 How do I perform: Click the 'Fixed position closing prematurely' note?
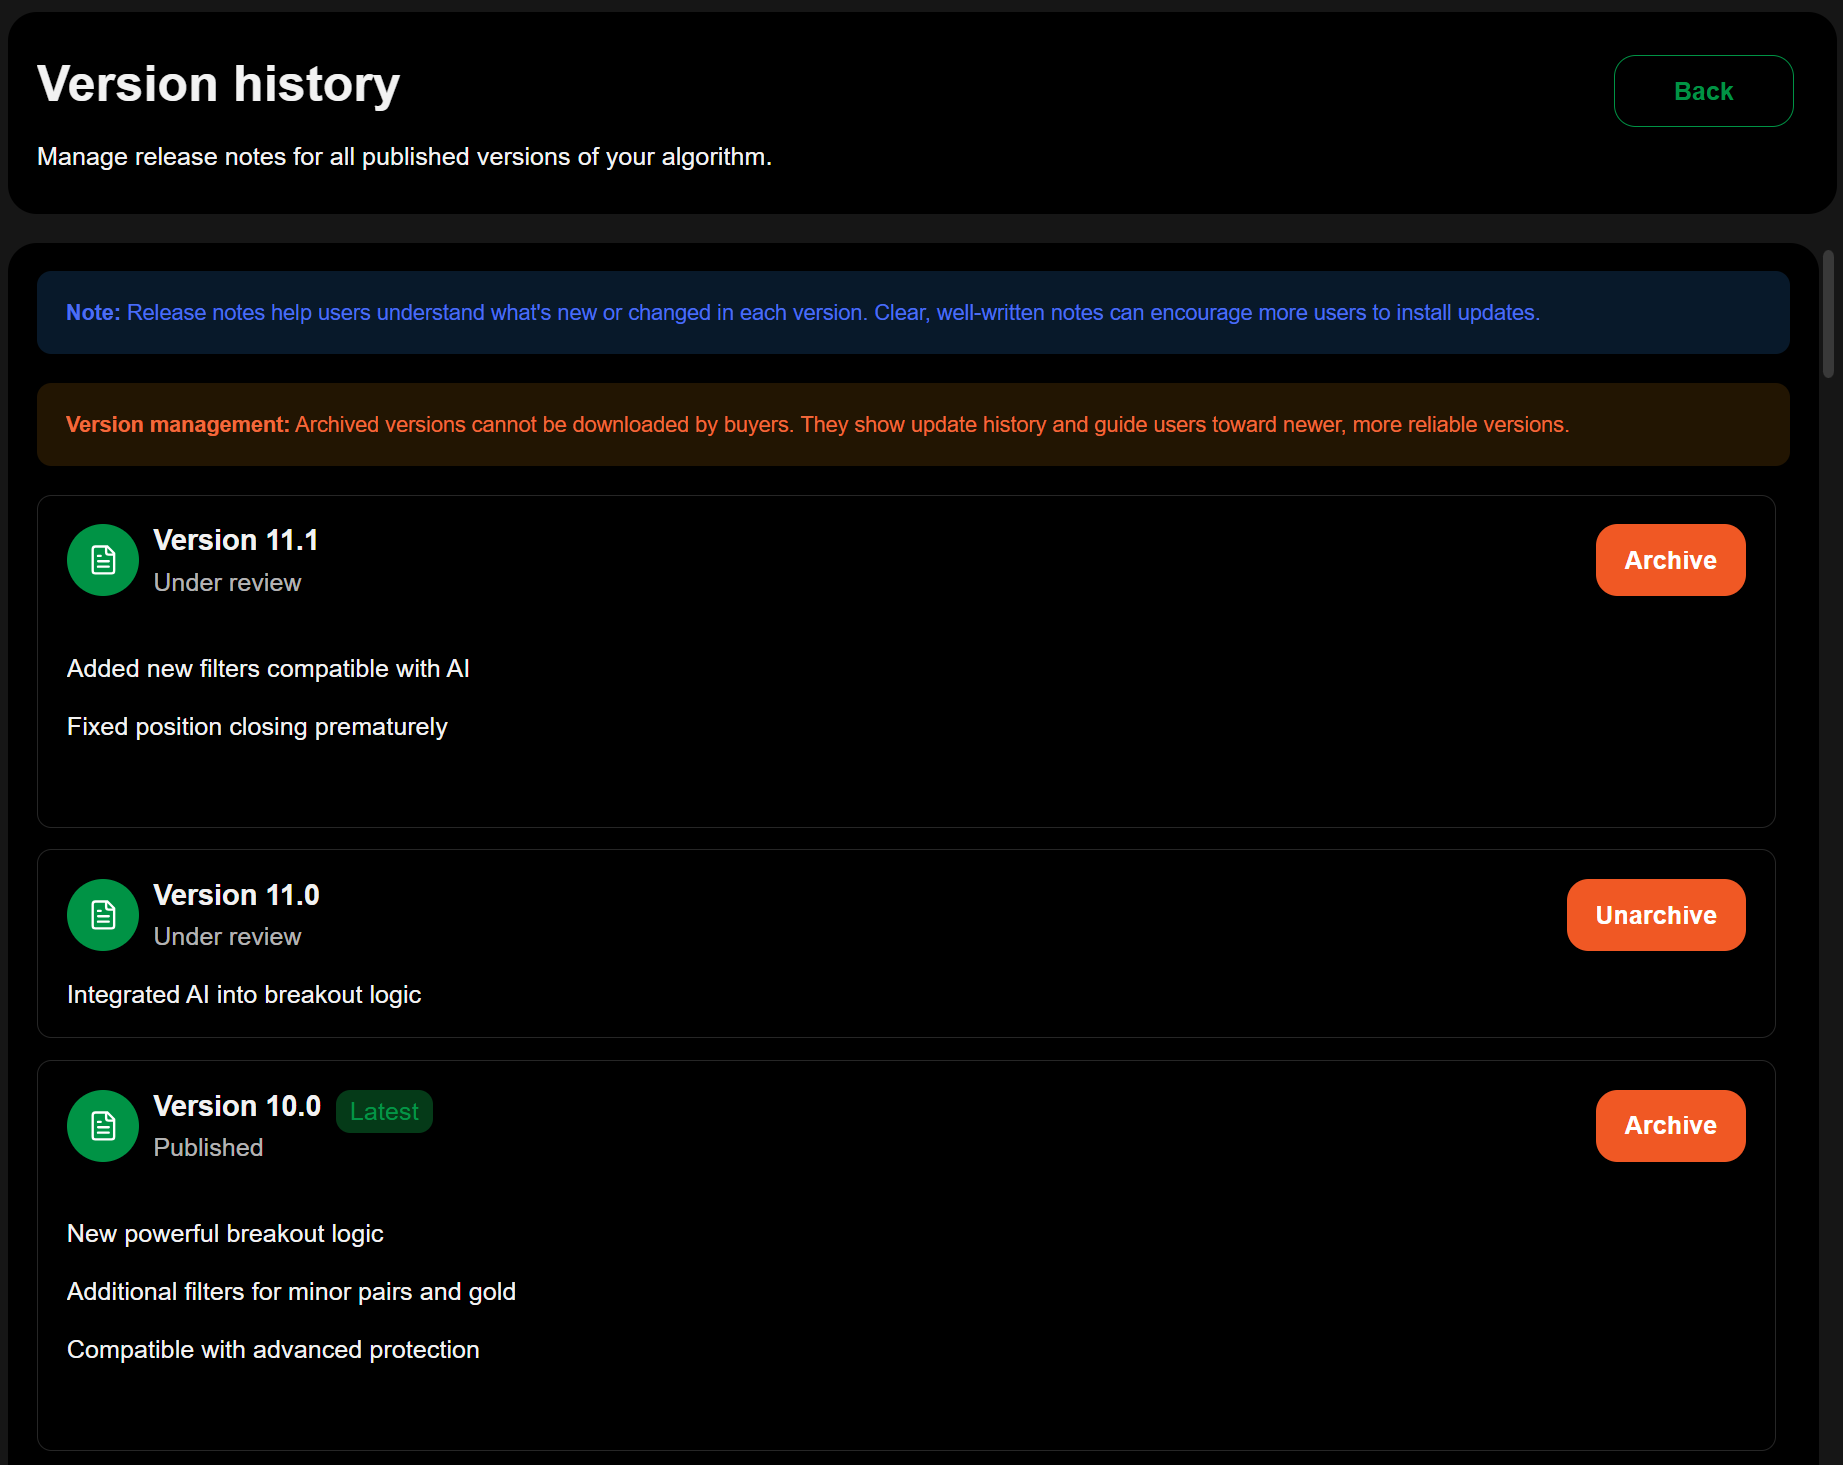pos(257,727)
